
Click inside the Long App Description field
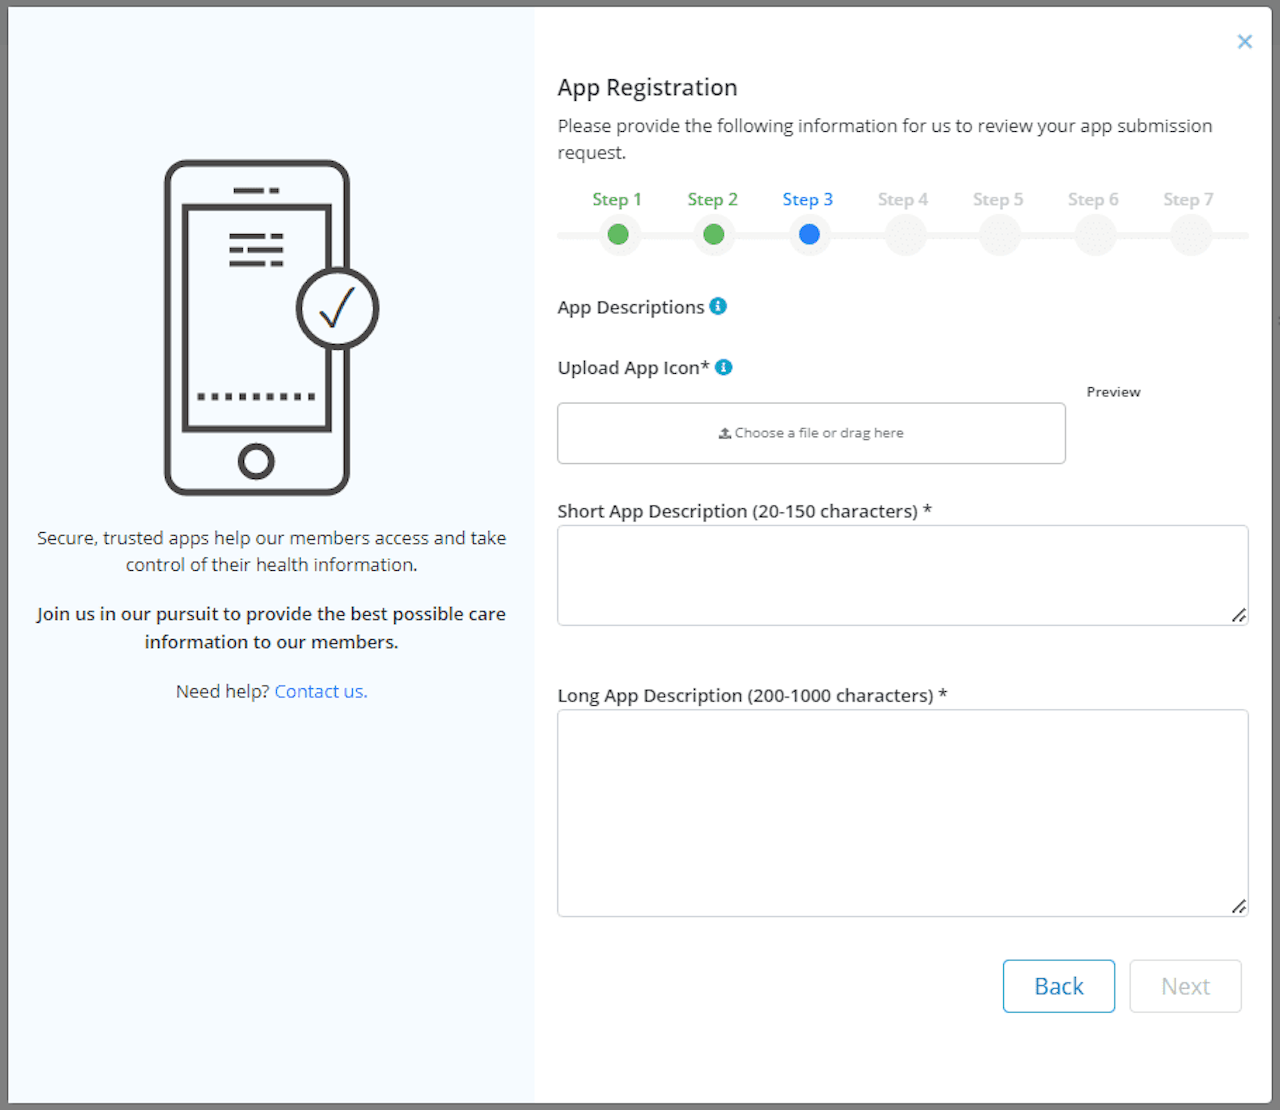click(x=902, y=812)
